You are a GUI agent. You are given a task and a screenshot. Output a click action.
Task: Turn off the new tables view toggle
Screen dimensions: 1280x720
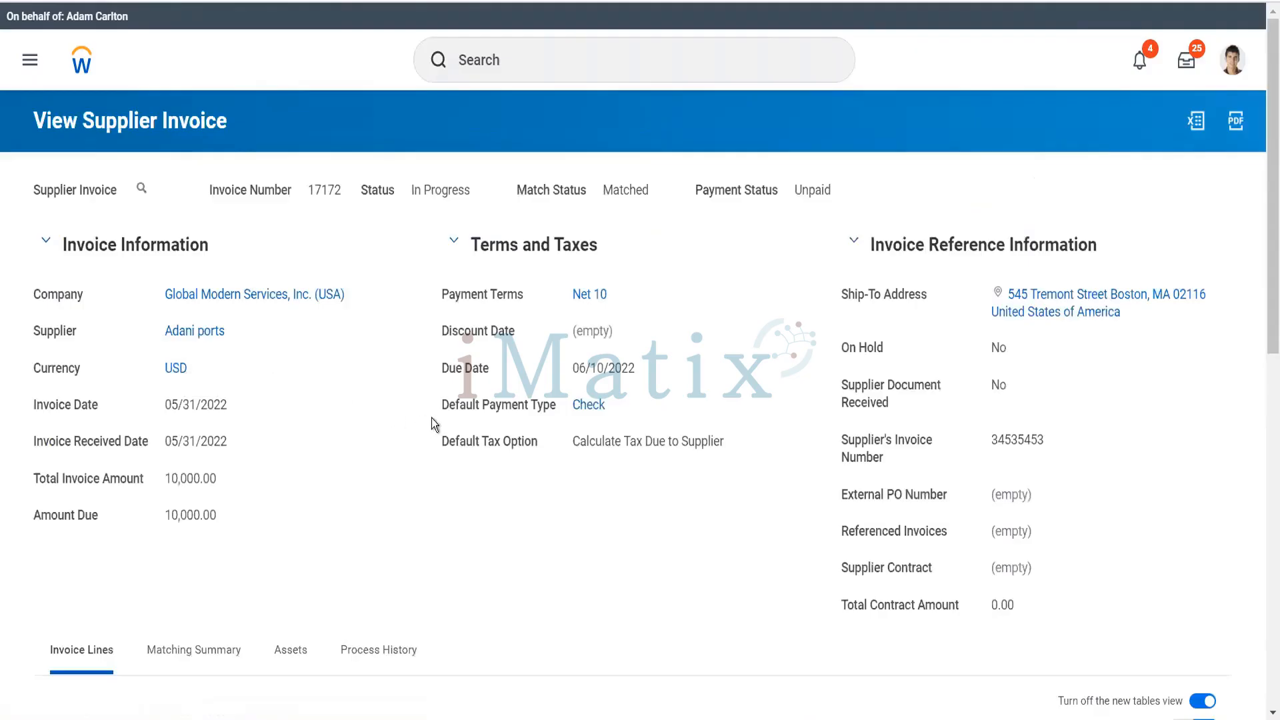point(1202,701)
